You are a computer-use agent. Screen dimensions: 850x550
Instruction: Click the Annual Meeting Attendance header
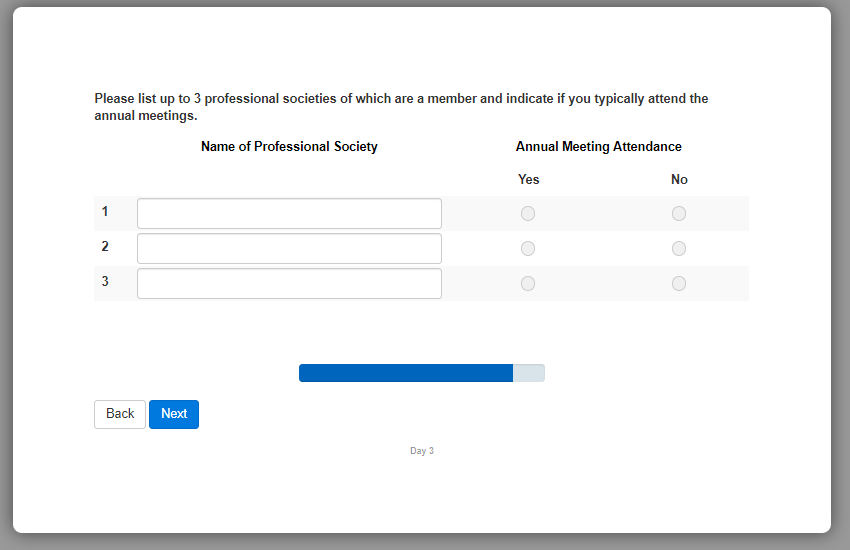tap(598, 147)
